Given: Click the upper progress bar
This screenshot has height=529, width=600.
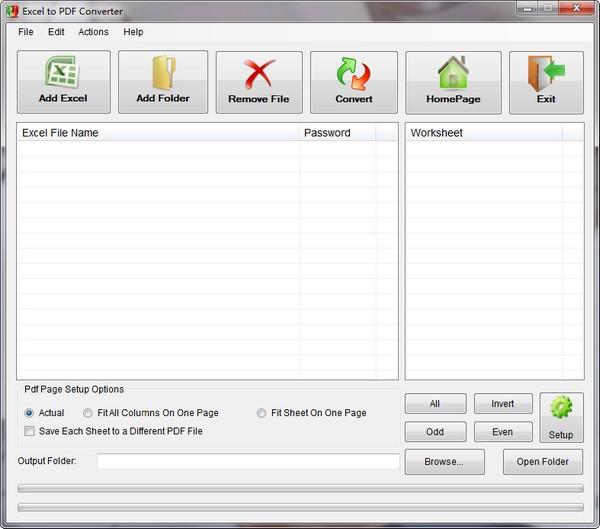Looking at the screenshot, I should click(300, 488).
